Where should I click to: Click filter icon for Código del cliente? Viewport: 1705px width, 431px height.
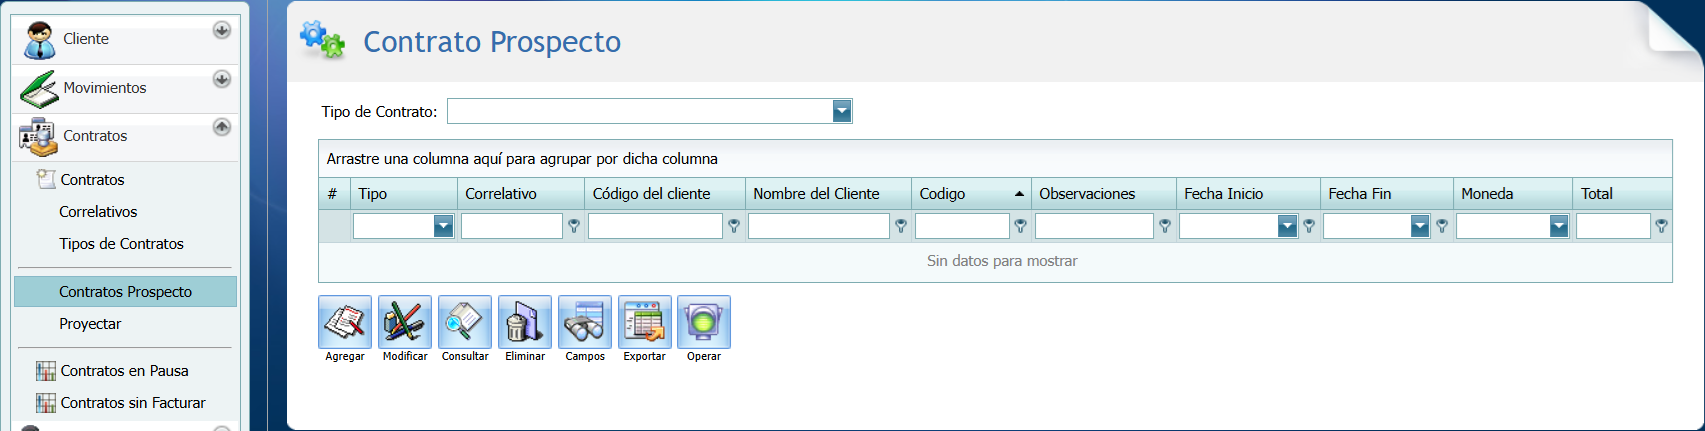point(734,227)
